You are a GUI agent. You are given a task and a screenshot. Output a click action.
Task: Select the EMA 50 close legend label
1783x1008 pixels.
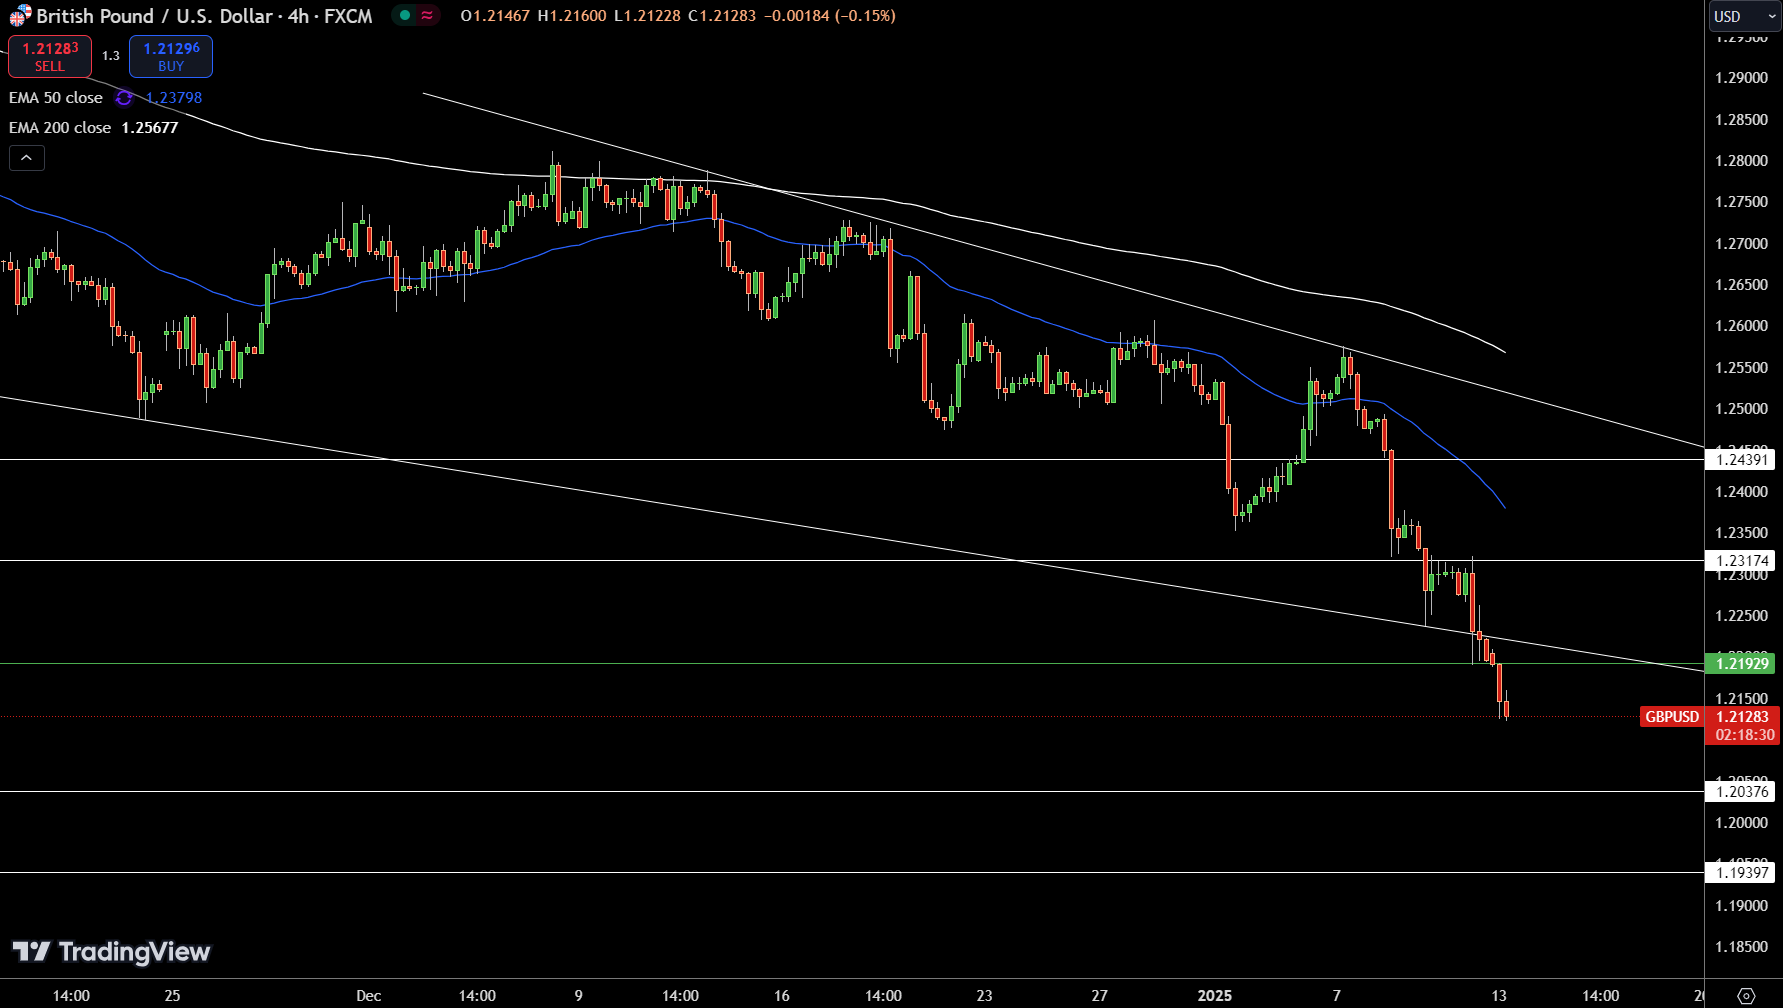point(56,98)
